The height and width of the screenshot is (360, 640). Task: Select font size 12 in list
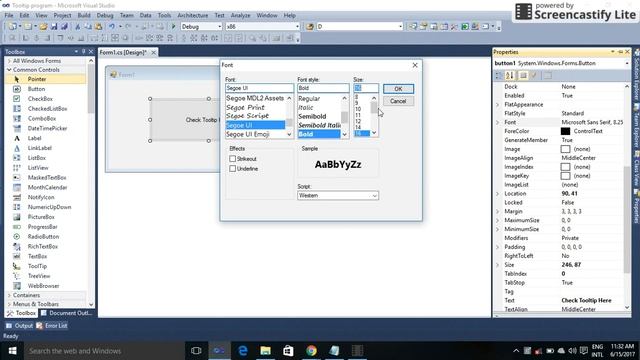[x=358, y=121]
